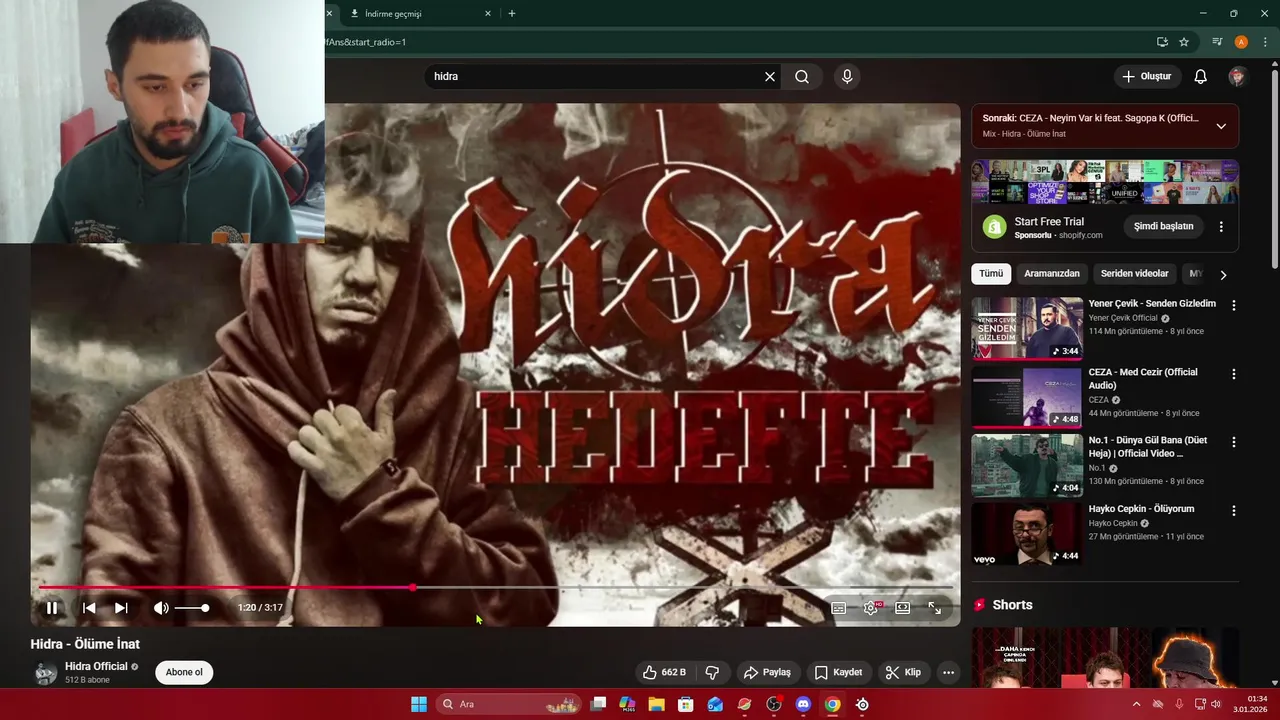Viewport: 1280px width, 720px height.
Task: Like the video with 662 B
Action: pos(664,672)
